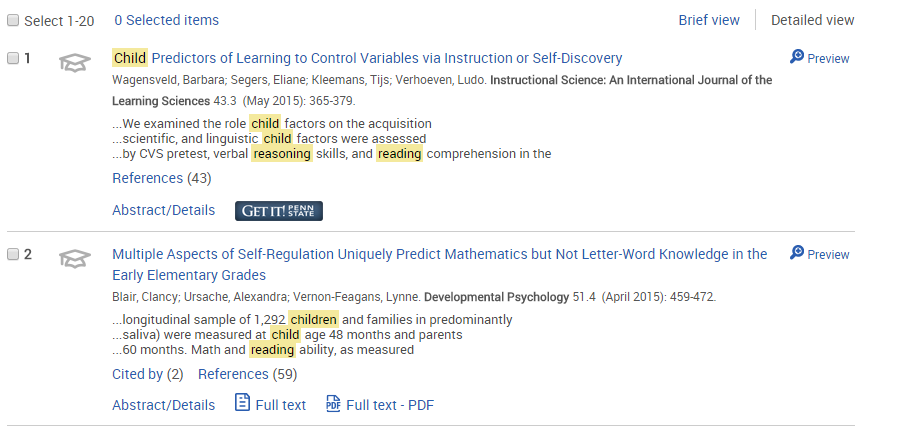Open the Child Predictors of Learning article title
Screen dimensions: 897x433
pyautogui.click(x=367, y=58)
